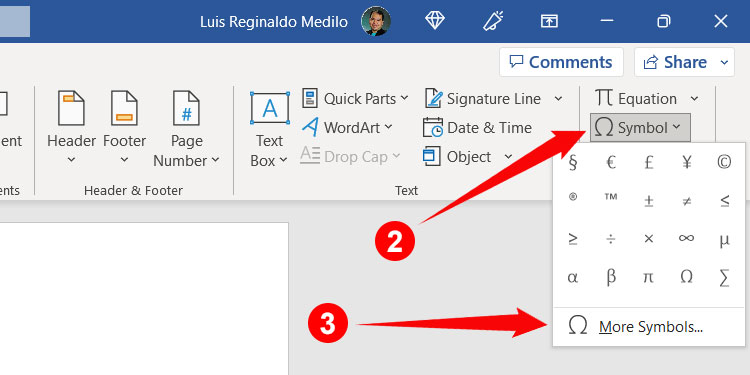Click inside the blank document page
The image size is (750, 375).
click(x=143, y=298)
